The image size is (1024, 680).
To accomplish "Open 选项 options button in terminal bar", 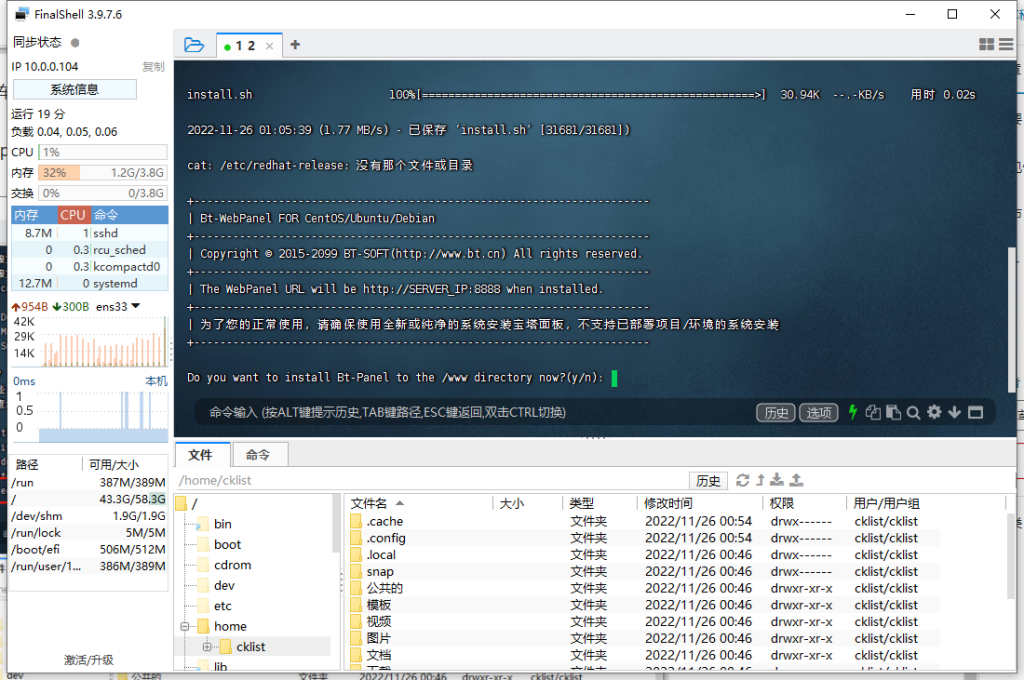I will pyautogui.click(x=819, y=413).
